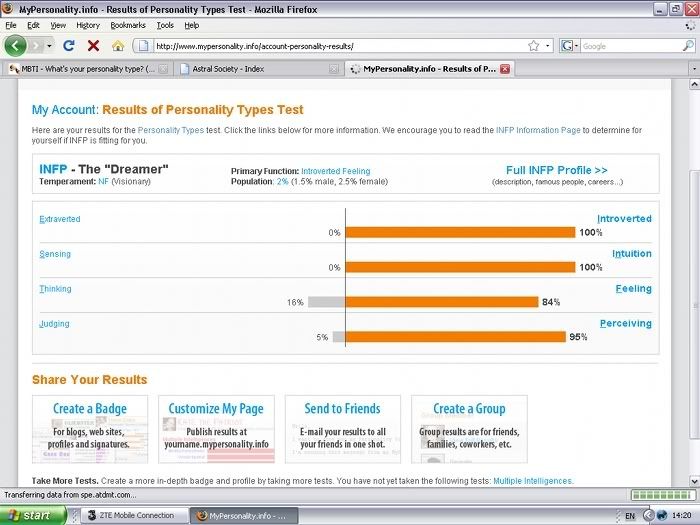Click the Feeling trait link
Screen dimensions: 700x525
[633, 288]
